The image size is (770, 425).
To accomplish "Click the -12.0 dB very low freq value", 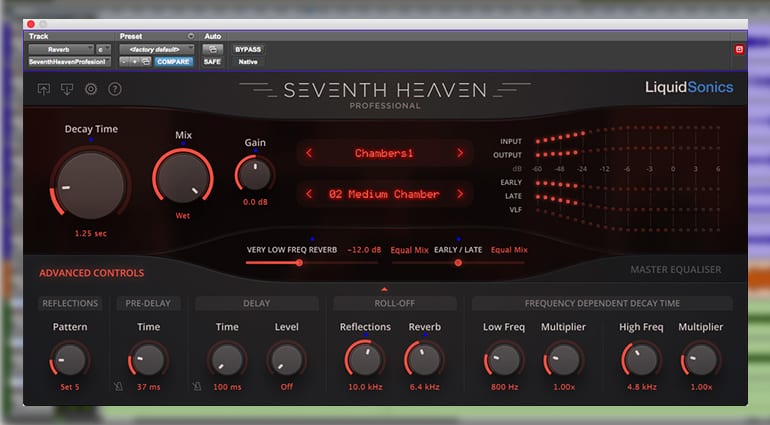I will [364, 250].
